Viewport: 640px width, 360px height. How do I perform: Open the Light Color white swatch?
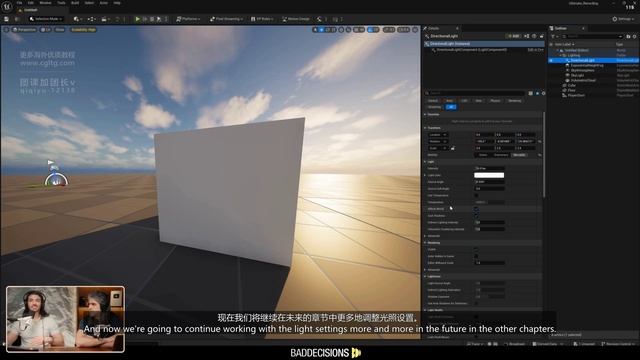489,175
